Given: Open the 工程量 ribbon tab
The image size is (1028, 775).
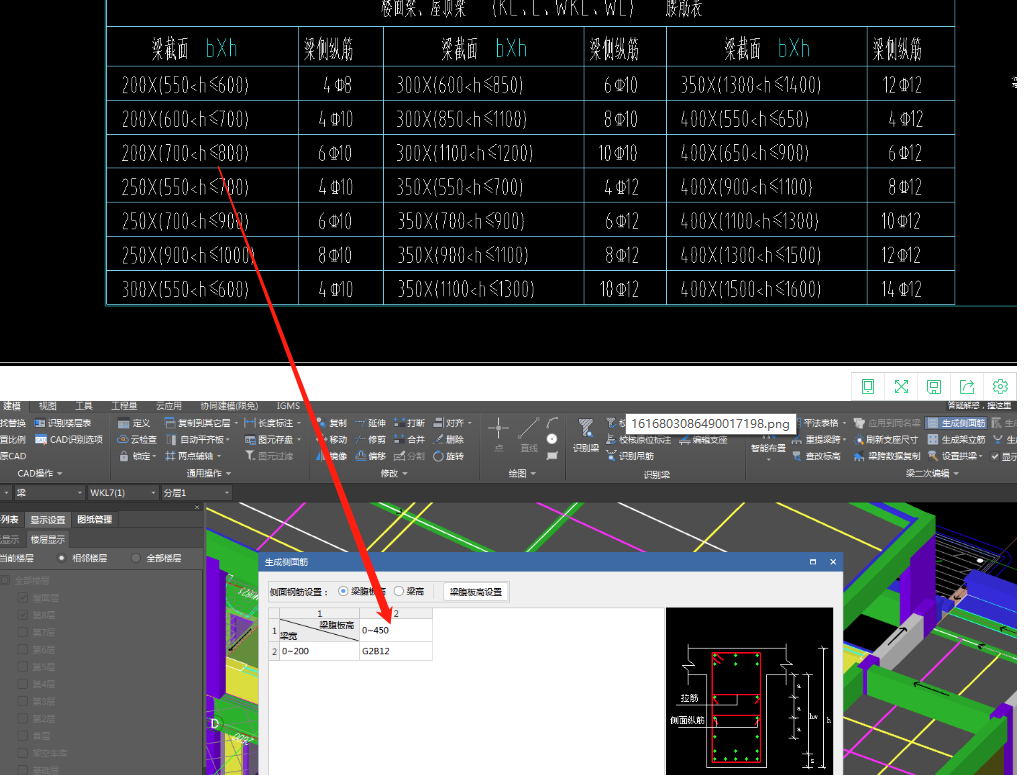Looking at the screenshot, I should 125,406.
